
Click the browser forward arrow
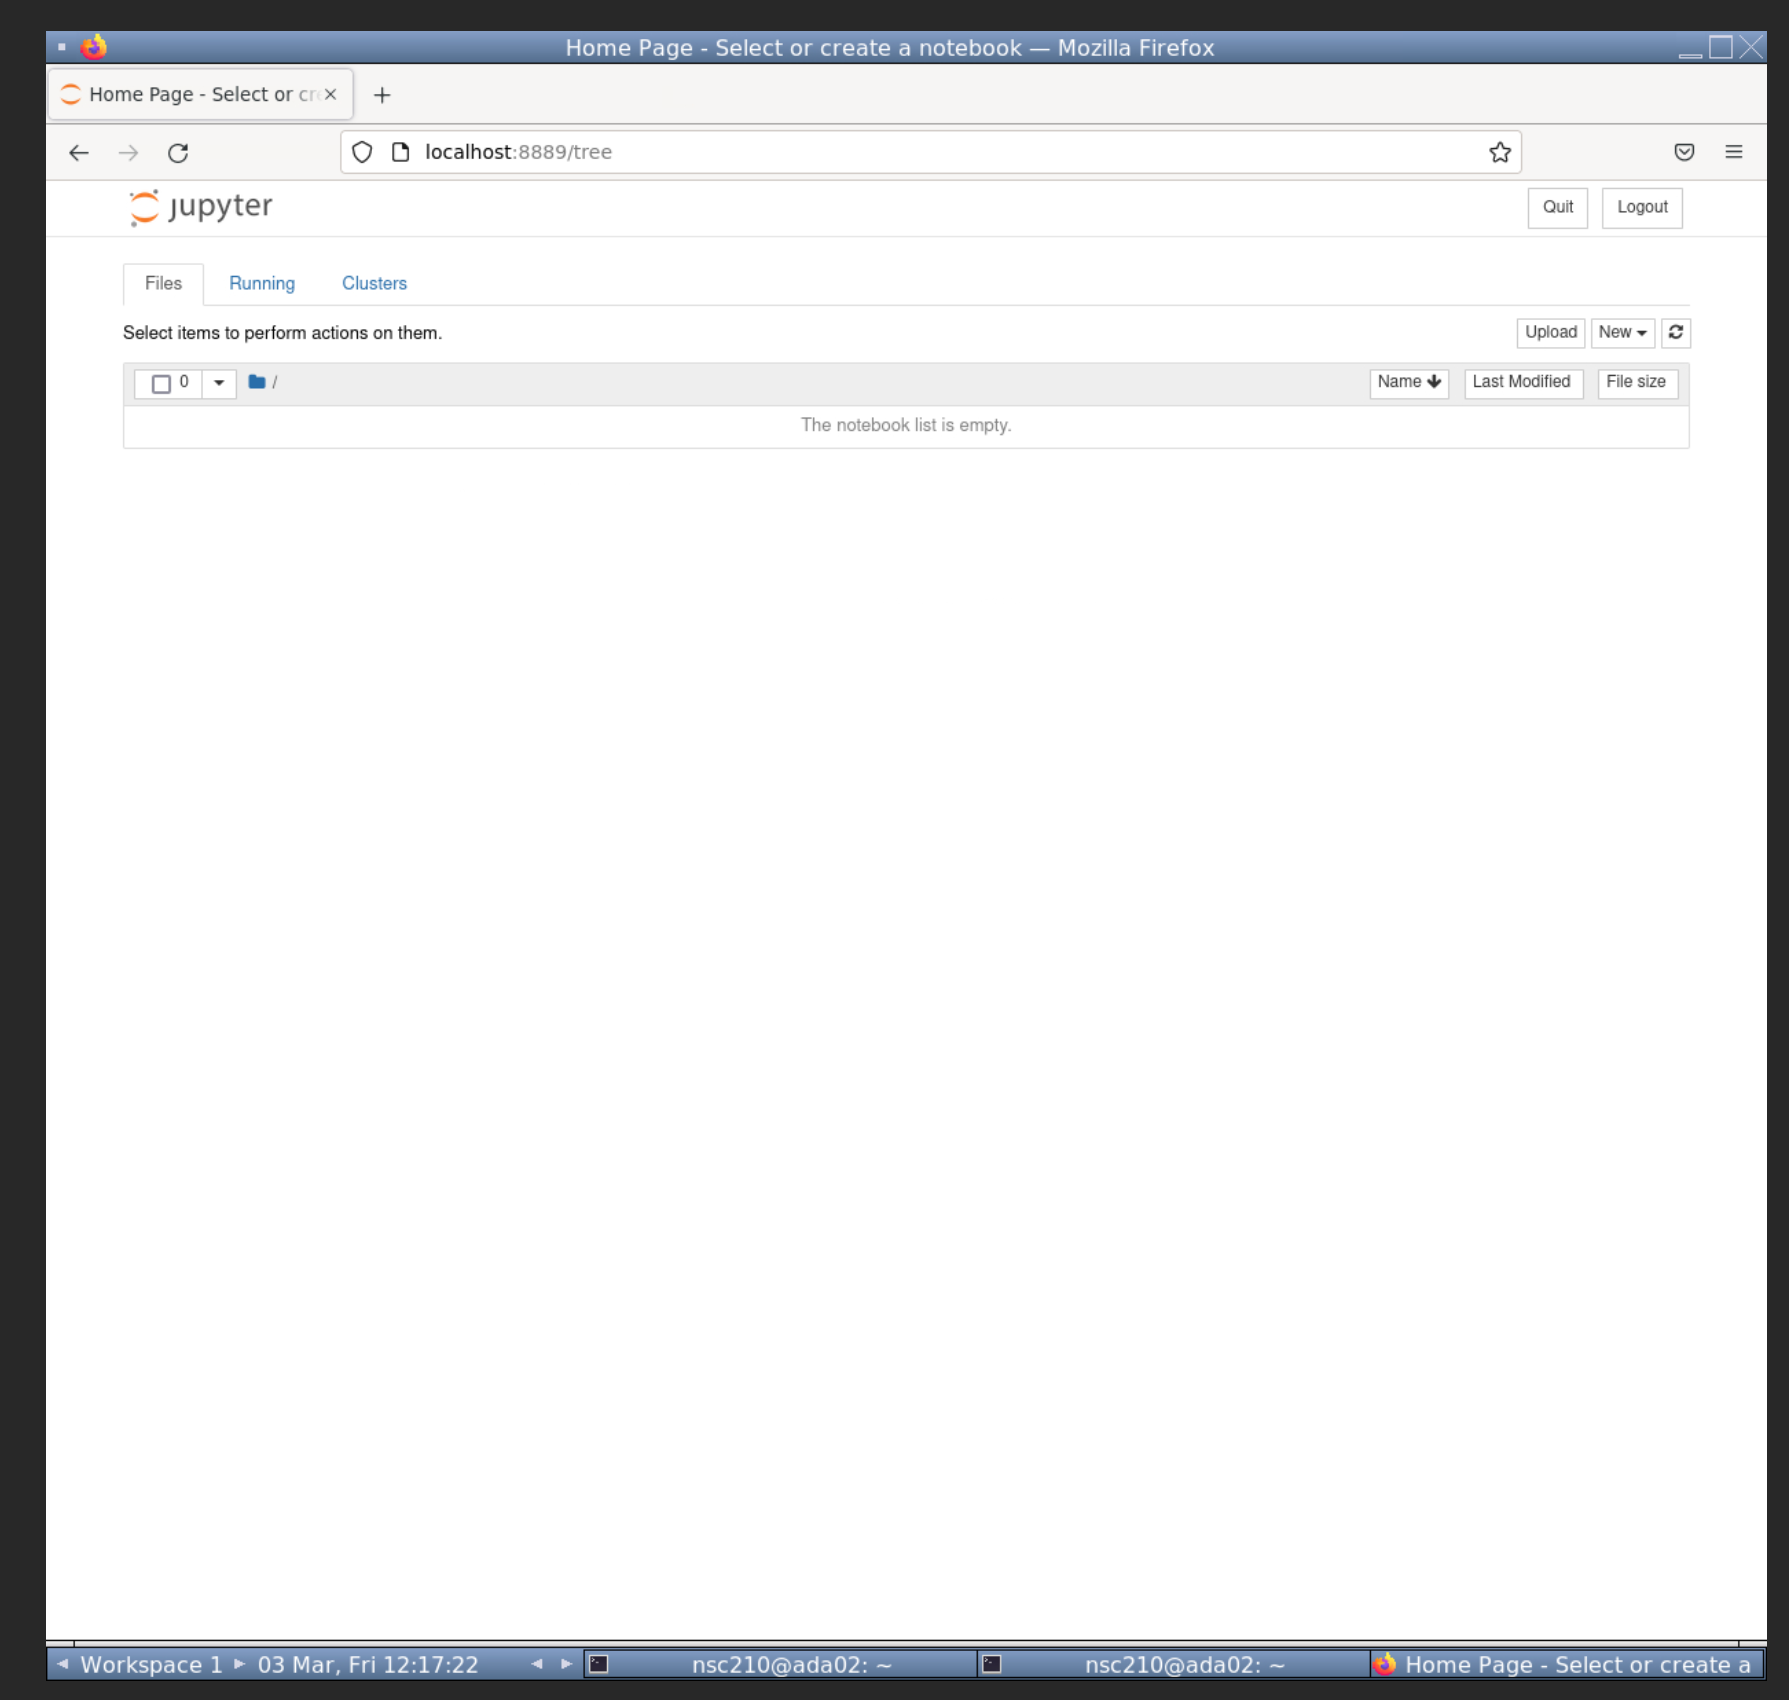[x=128, y=153]
